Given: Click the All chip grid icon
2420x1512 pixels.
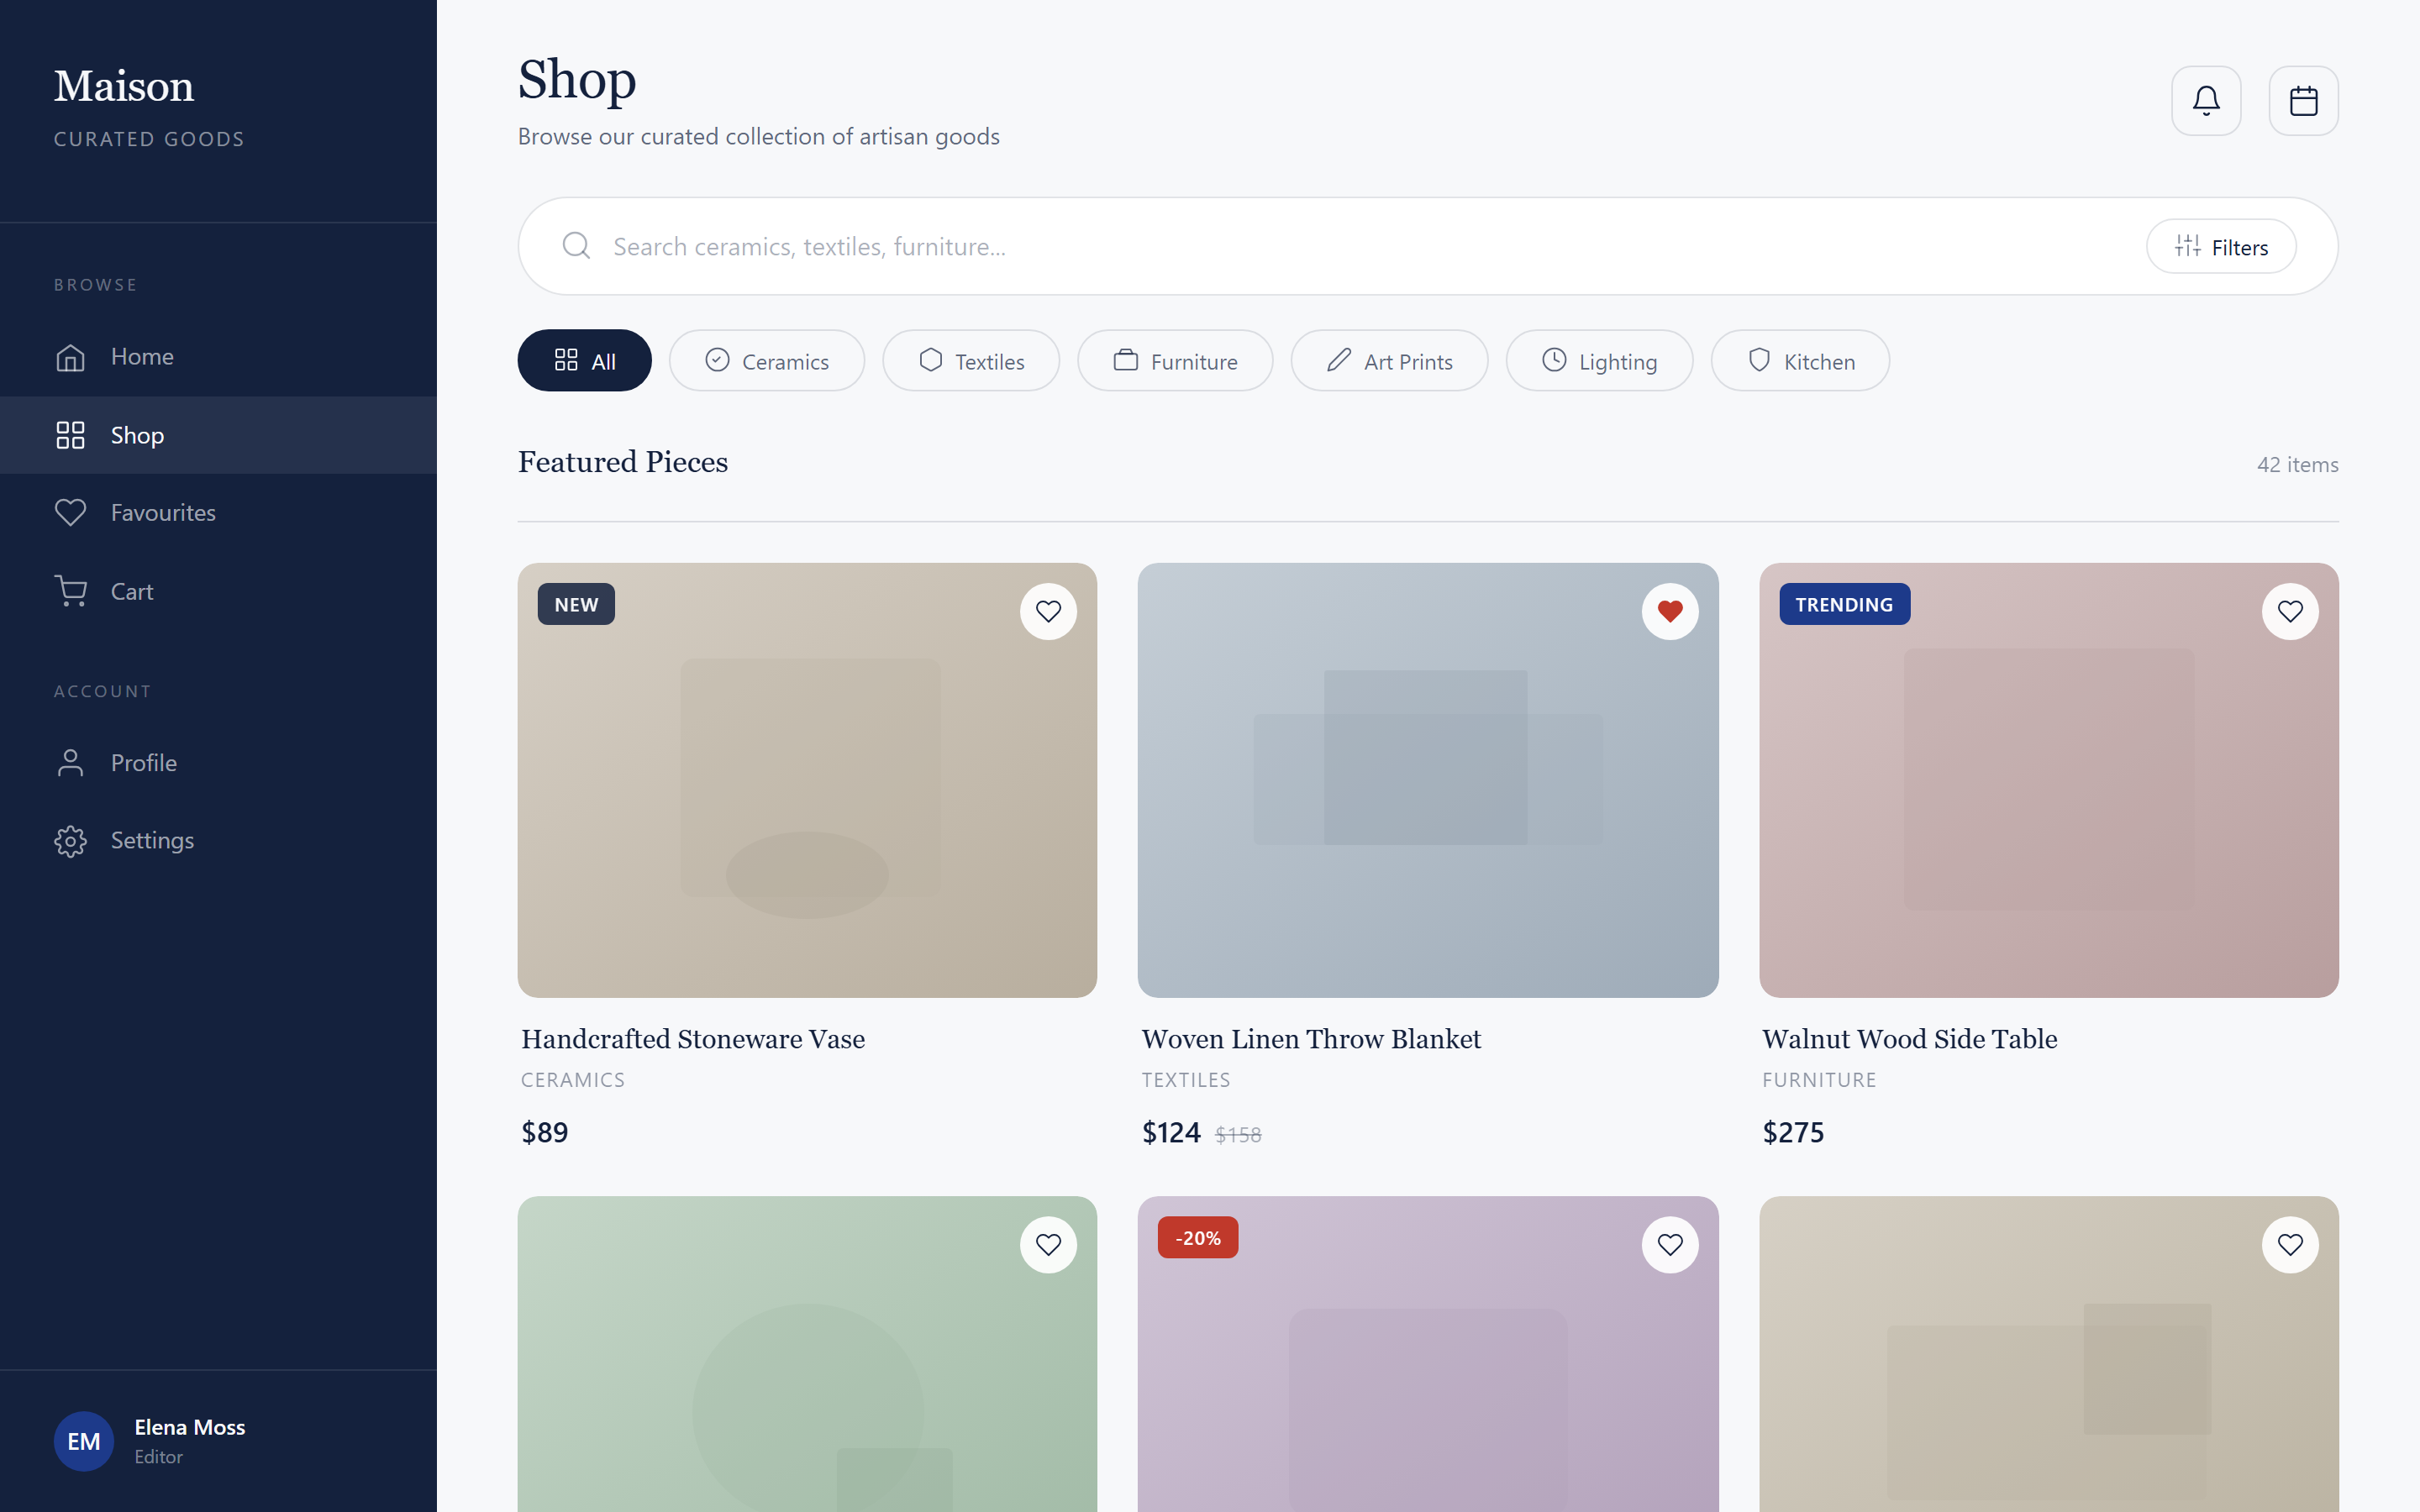Looking at the screenshot, I should pos(566,360).
